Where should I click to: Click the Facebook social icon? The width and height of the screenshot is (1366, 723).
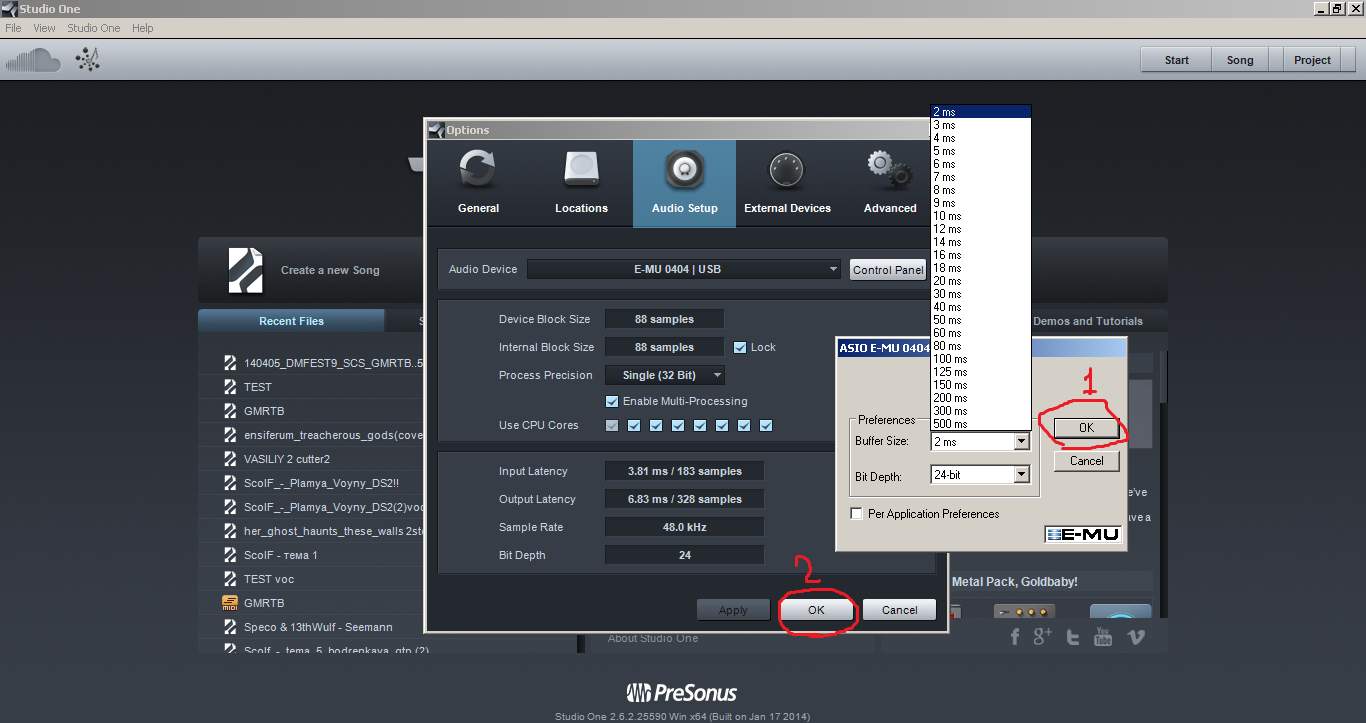1015,637
